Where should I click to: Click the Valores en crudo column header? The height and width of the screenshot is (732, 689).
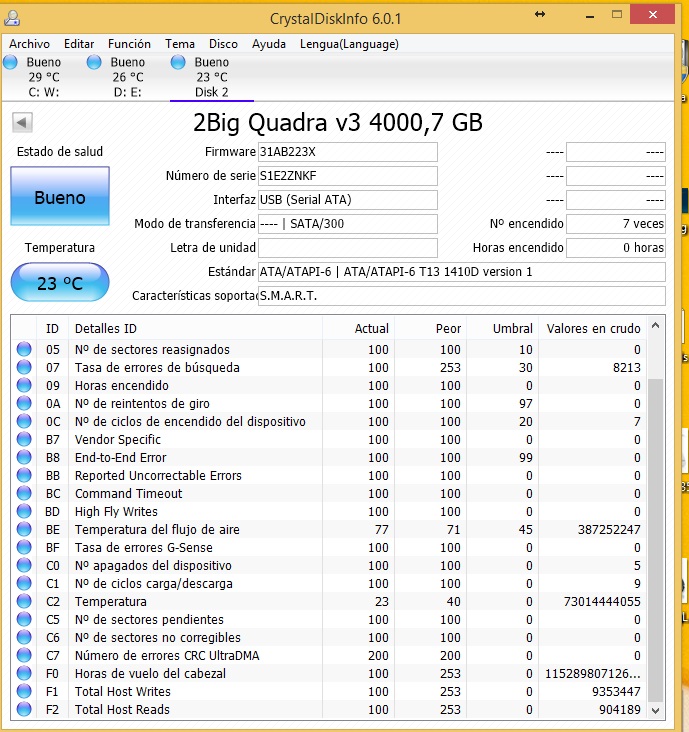coord(592,329)
